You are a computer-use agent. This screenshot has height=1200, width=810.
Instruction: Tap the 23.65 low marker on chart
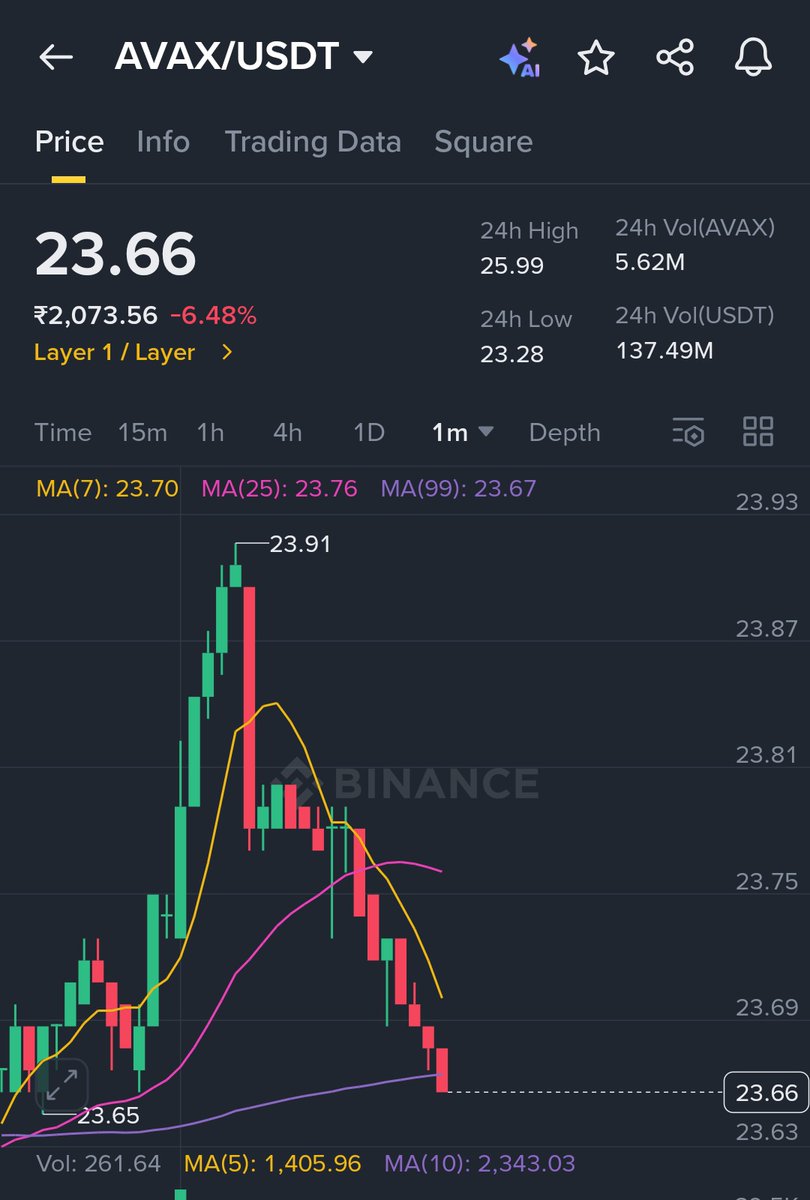pyautogui.click(x=108, y=1115)
